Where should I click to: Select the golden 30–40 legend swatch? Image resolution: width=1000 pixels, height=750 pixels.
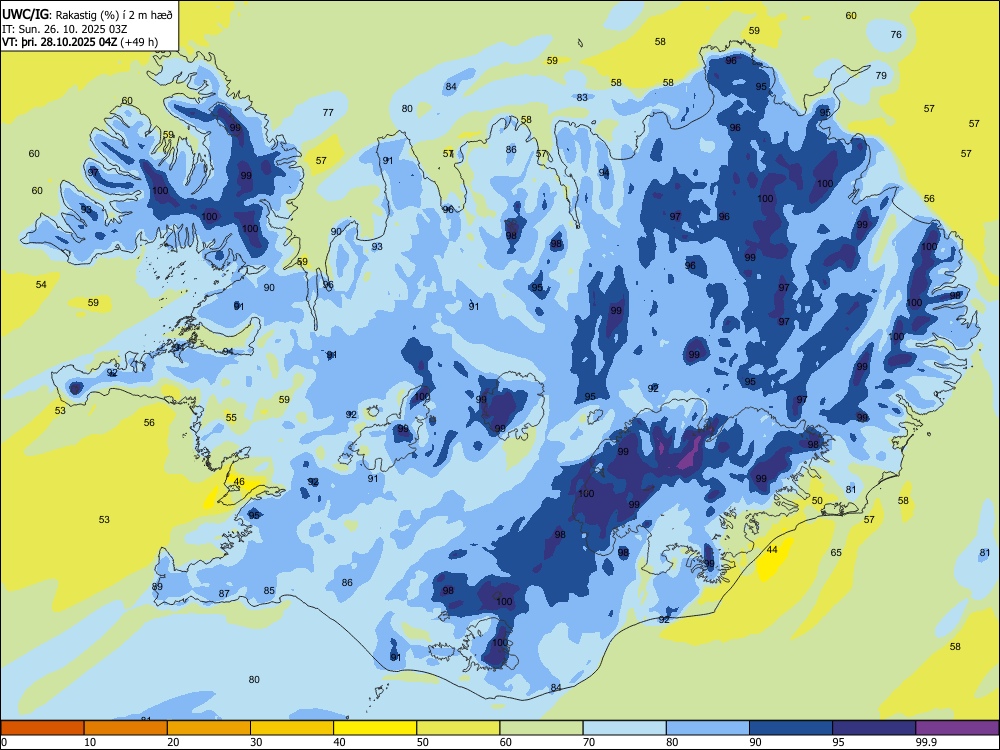coord(292,728)
